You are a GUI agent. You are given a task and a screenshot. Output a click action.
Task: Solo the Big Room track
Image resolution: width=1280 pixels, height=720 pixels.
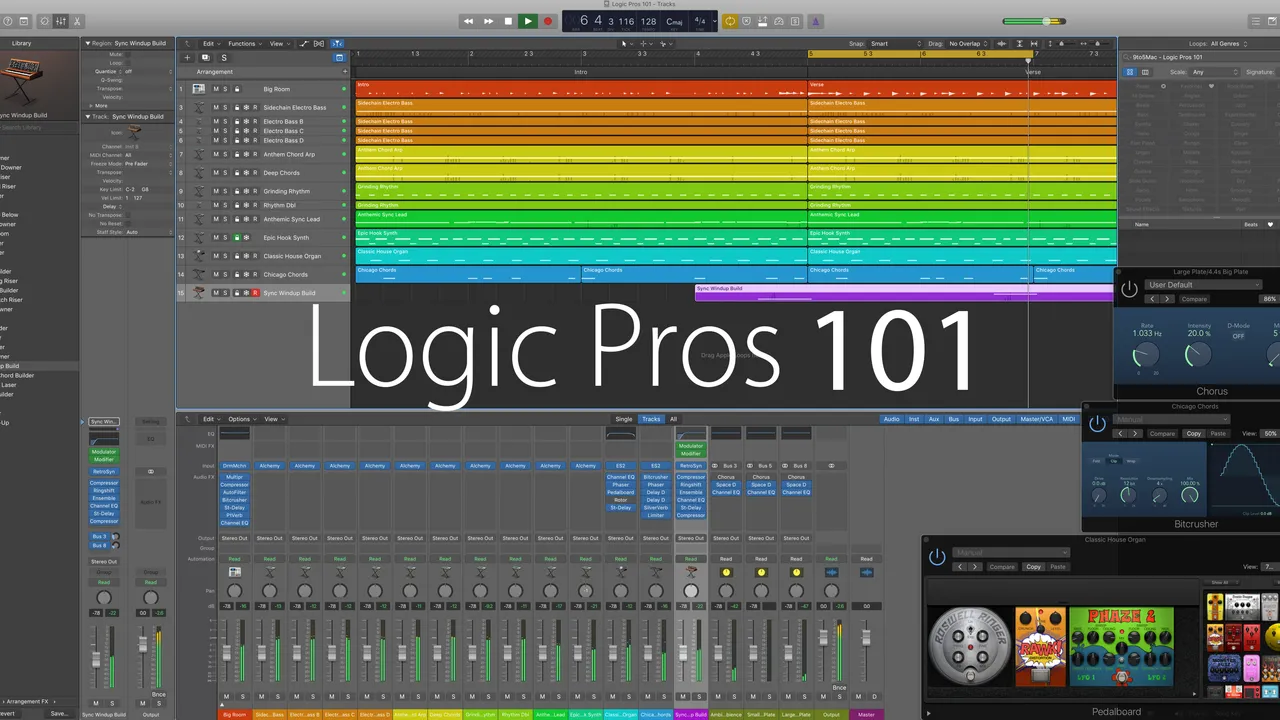click(x=225, y=89)
